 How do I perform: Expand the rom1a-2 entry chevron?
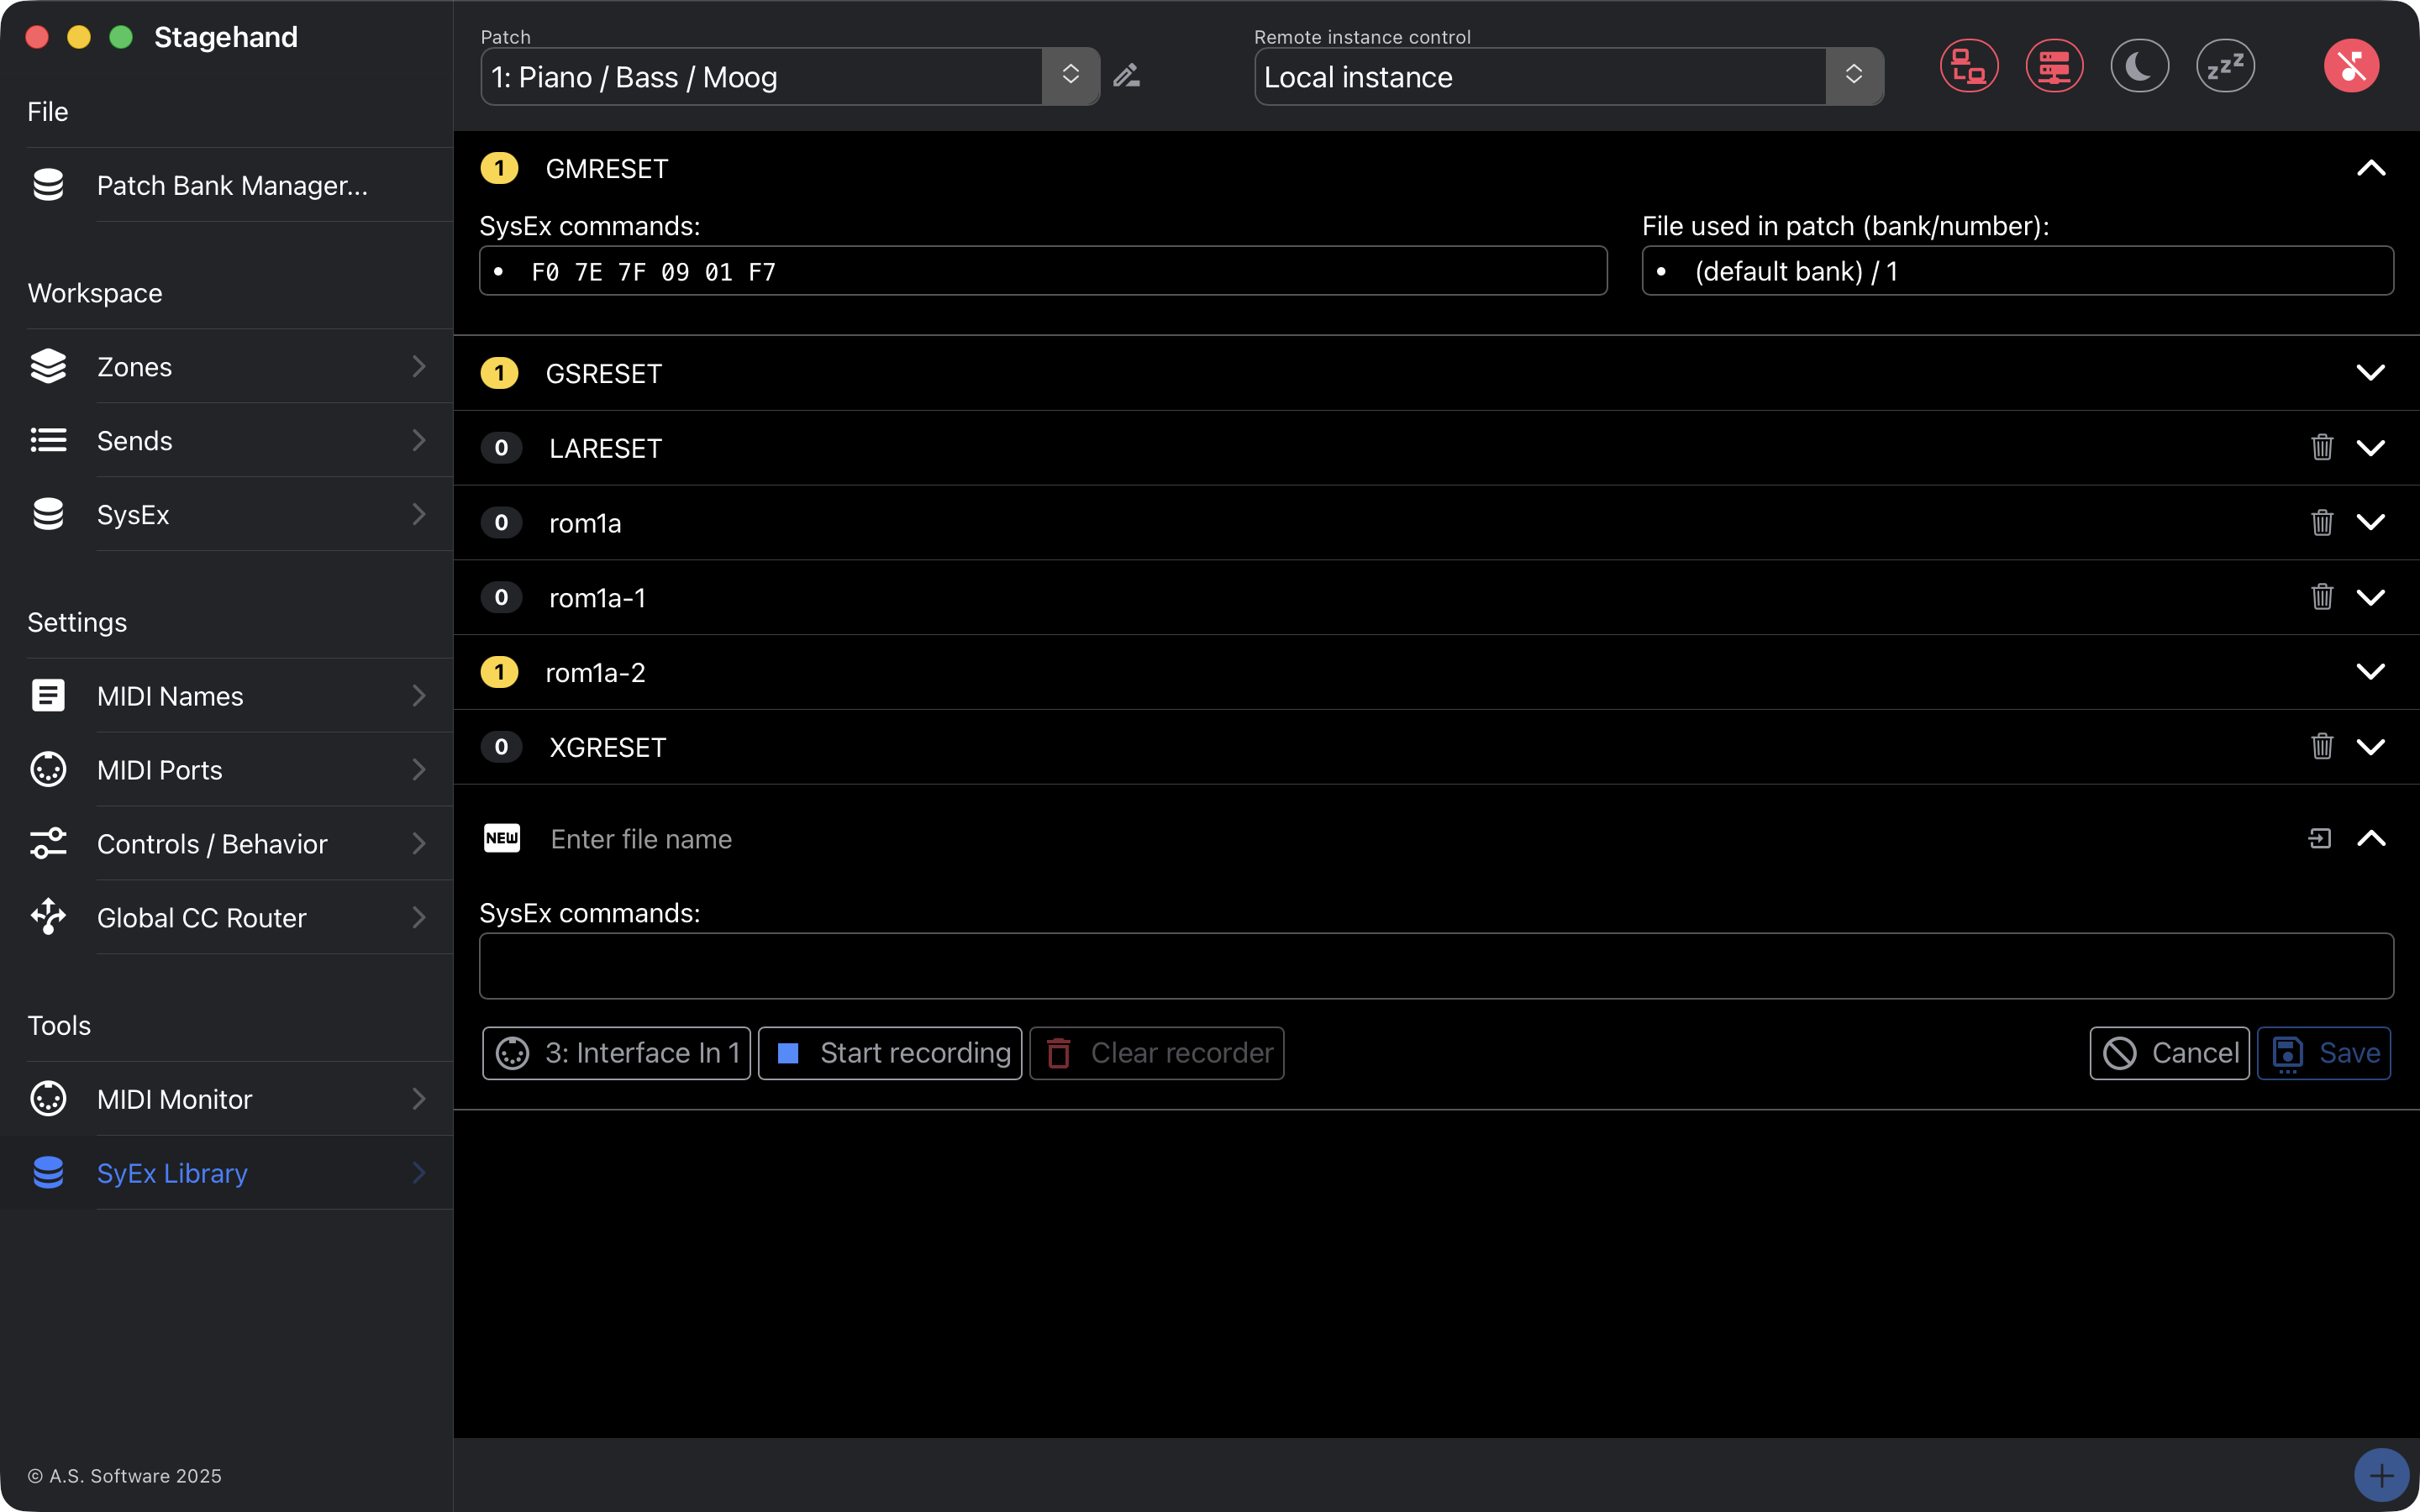point(2371,671)
